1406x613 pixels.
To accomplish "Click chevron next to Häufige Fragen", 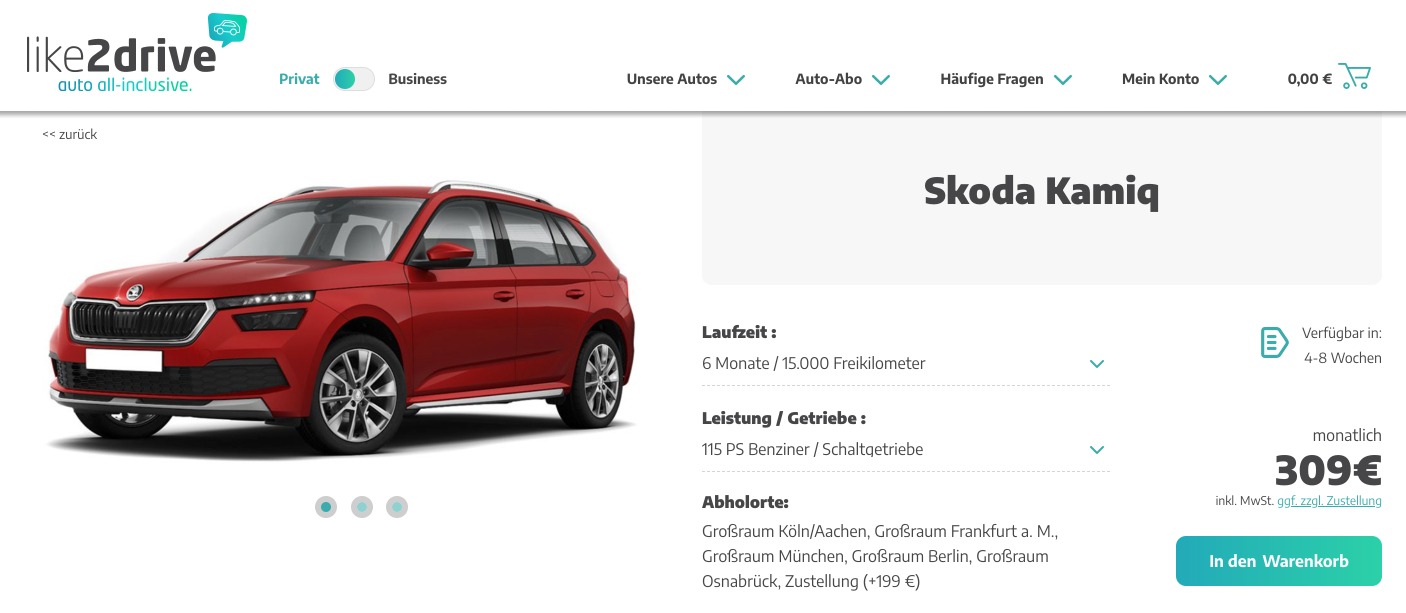I will click(1062, 80).
